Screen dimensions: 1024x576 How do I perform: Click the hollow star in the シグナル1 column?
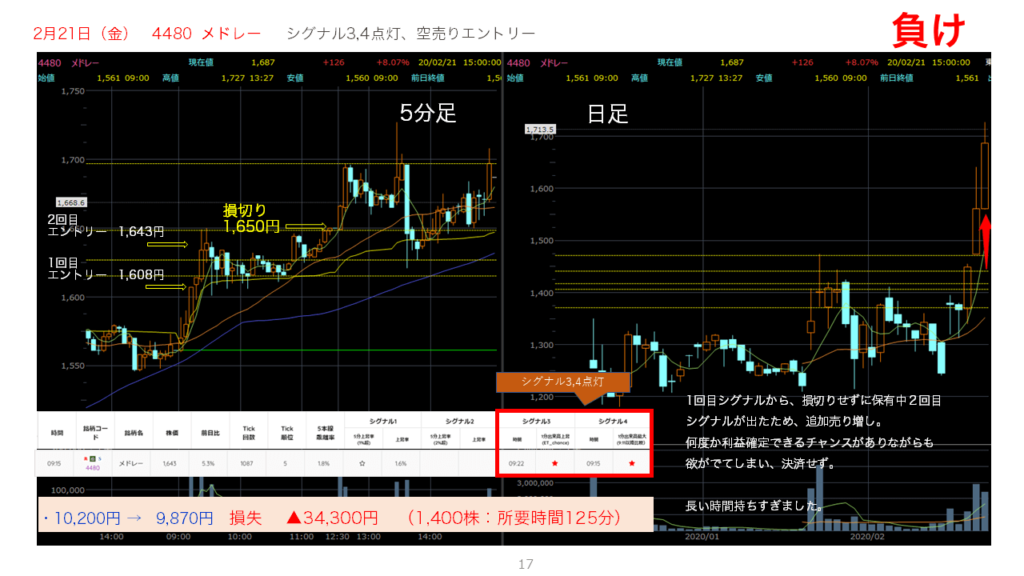click(x=362, y=463)
